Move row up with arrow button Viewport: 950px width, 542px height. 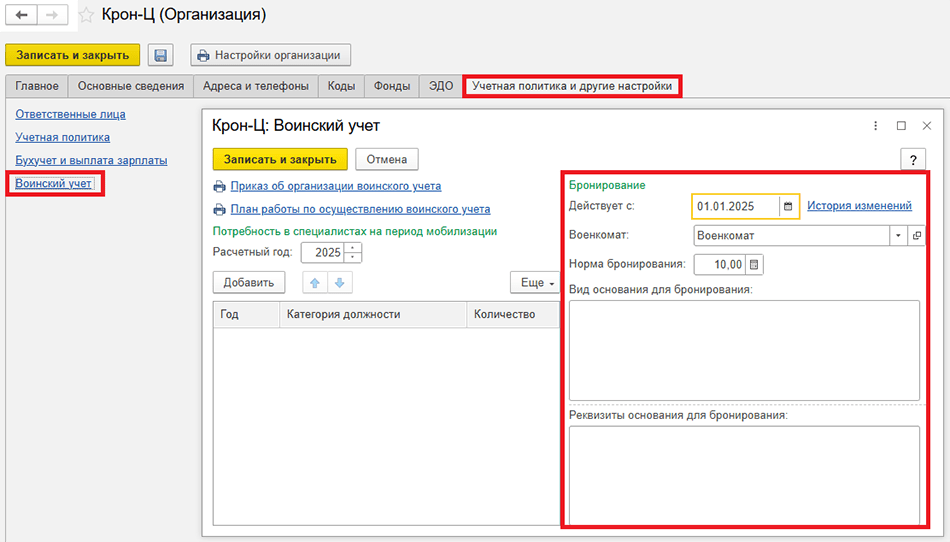[x=316, y=282]
